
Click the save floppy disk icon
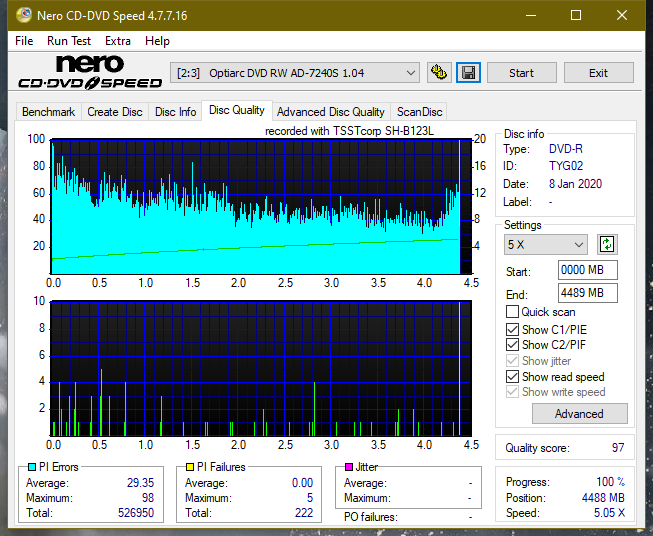click(469, 73)
